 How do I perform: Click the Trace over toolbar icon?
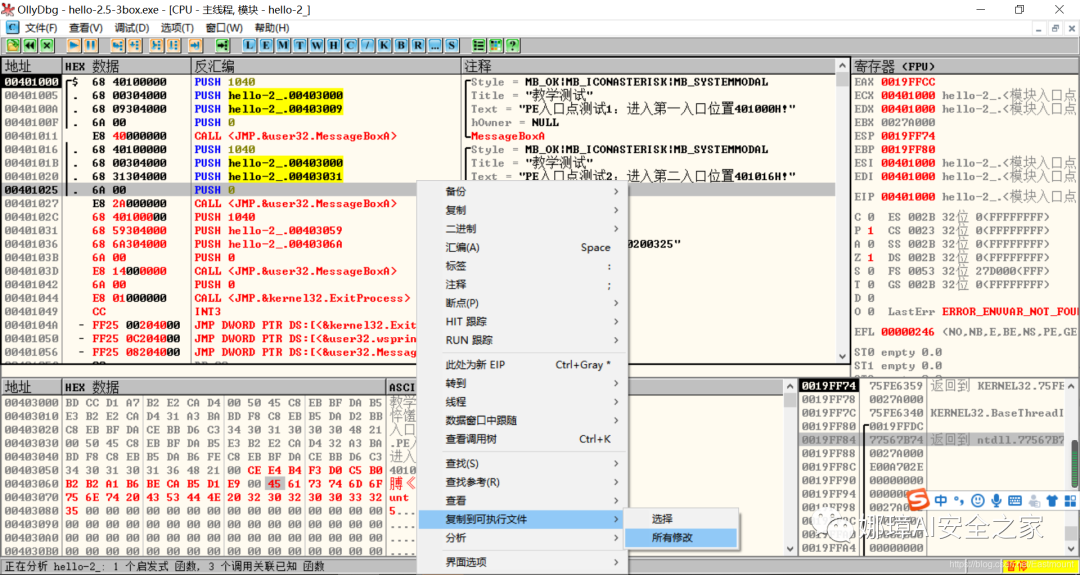pos(173,45)
